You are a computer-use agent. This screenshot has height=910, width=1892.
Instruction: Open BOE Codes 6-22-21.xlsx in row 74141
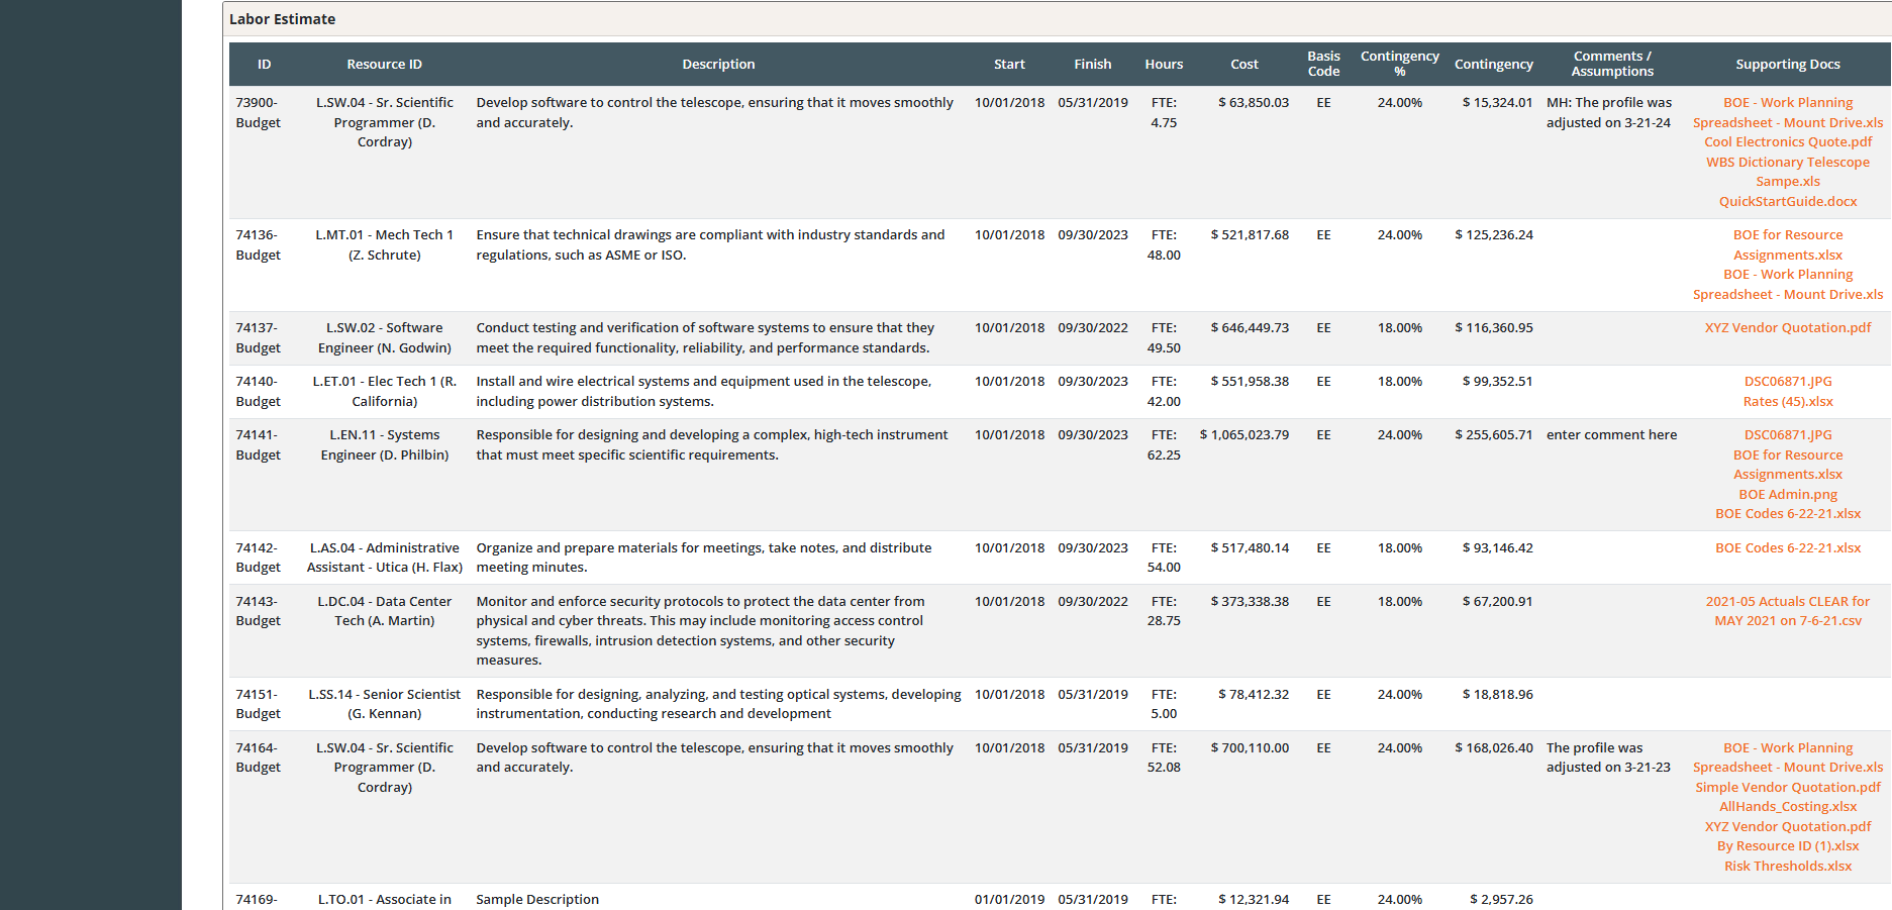point(1787,513)
